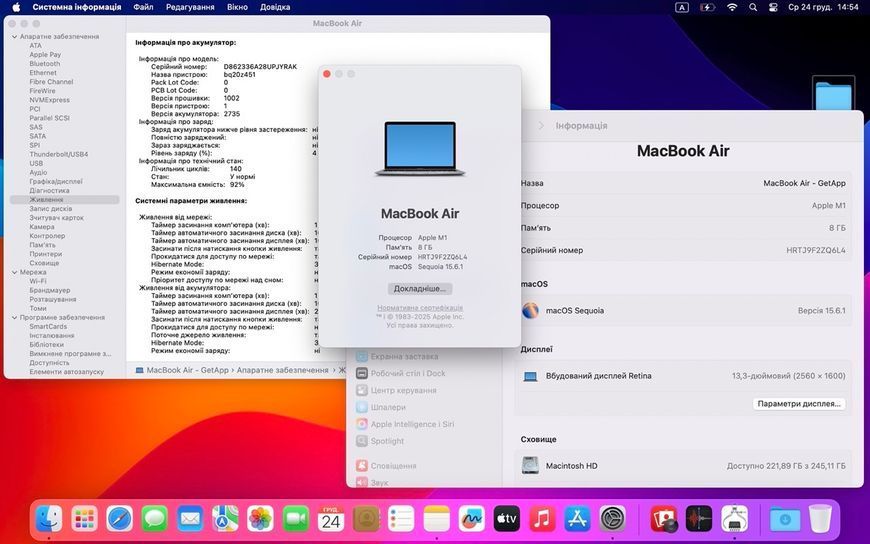
Task: Collapse Мережа tree section
Action: tap(14, 273)
